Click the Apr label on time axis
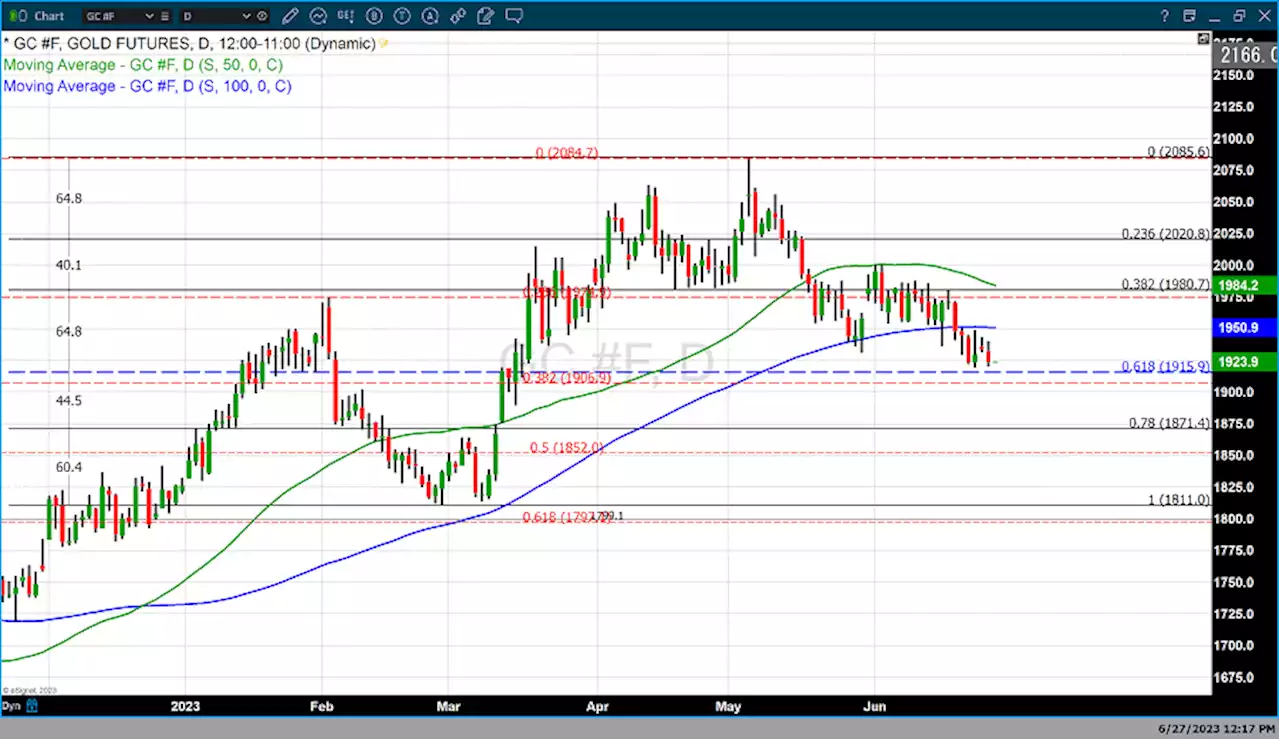 596,706
